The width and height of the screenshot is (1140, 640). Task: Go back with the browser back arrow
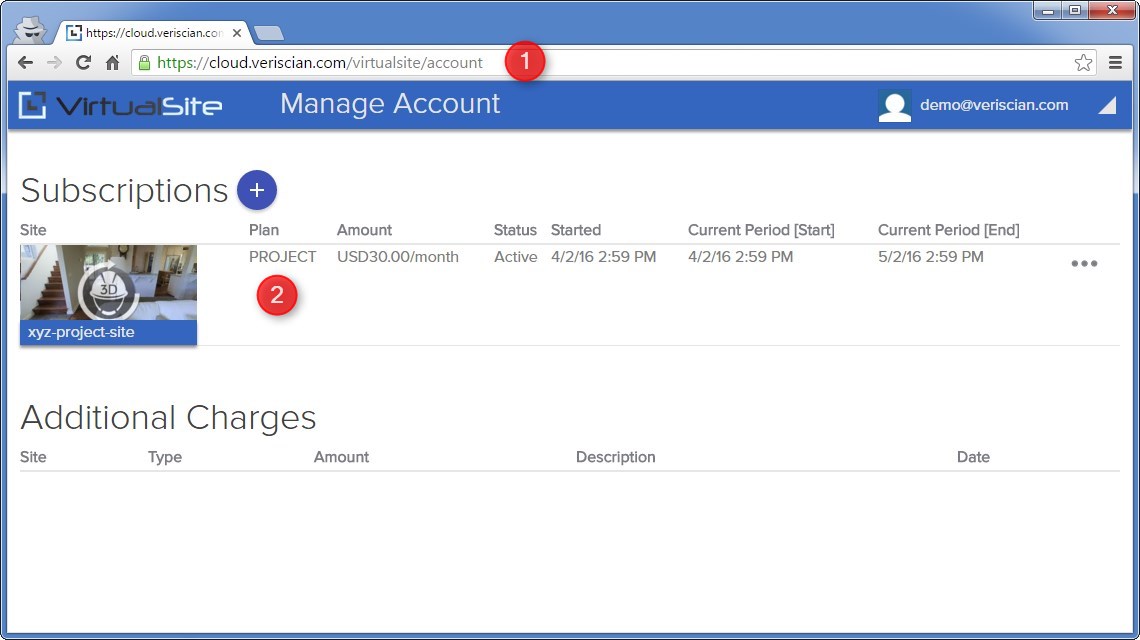(25, 63)
